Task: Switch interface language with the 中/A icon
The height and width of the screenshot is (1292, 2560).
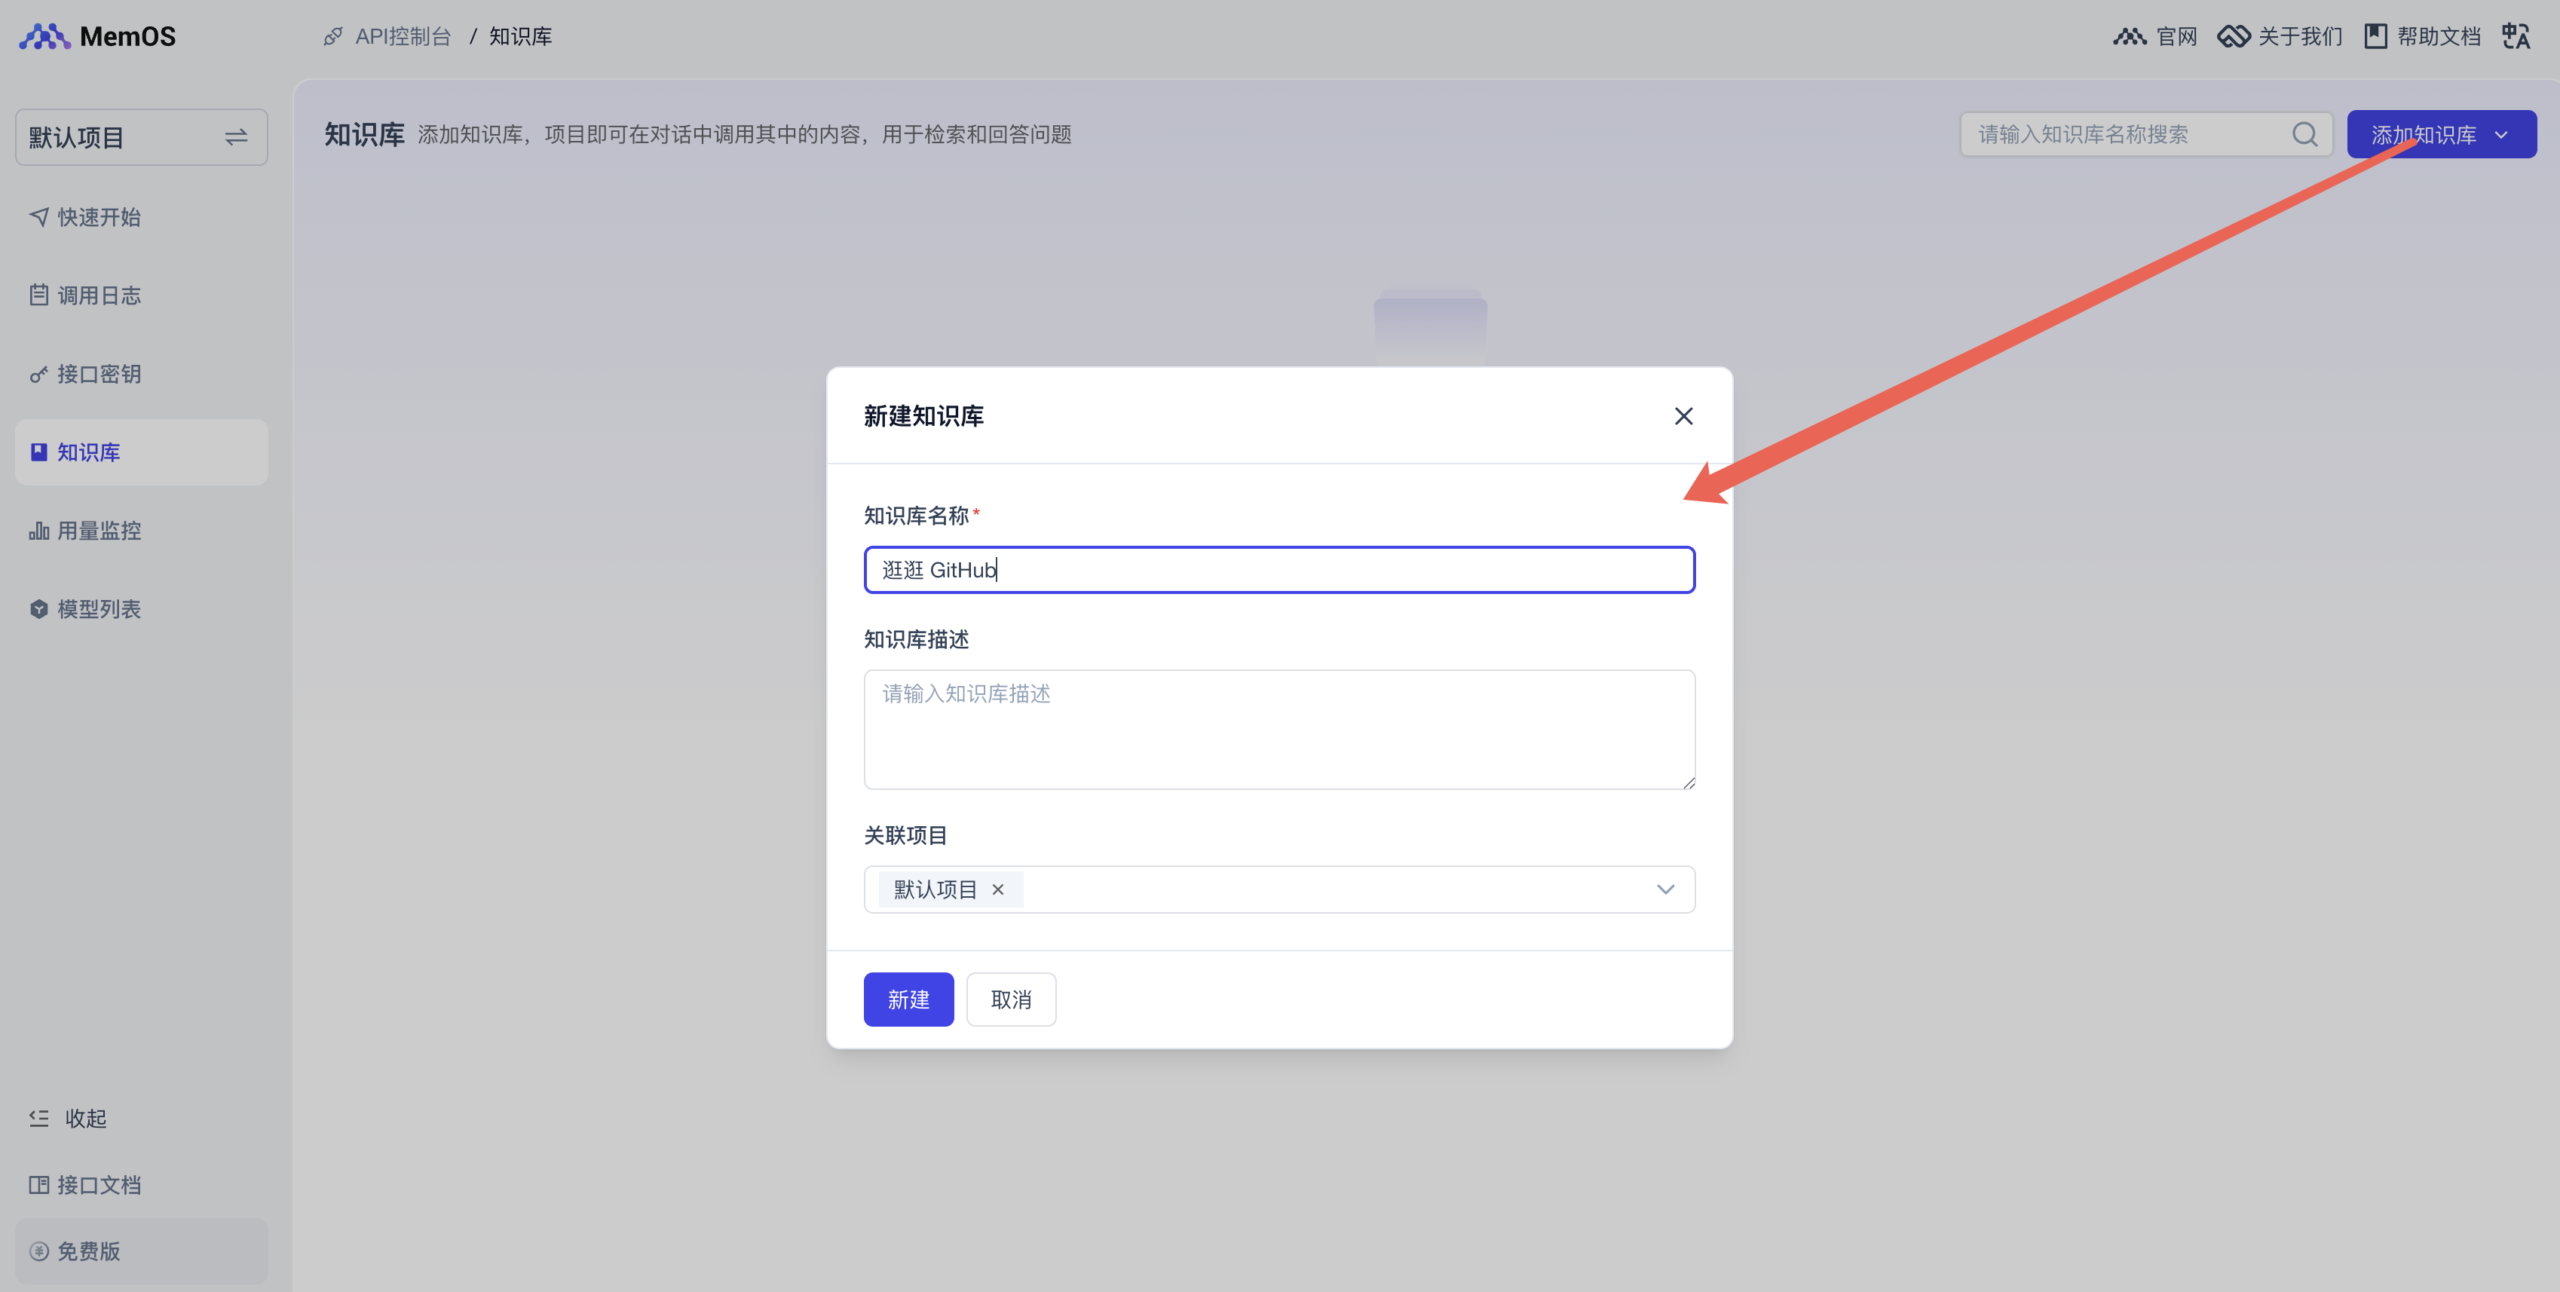Action: [2518, 35]
